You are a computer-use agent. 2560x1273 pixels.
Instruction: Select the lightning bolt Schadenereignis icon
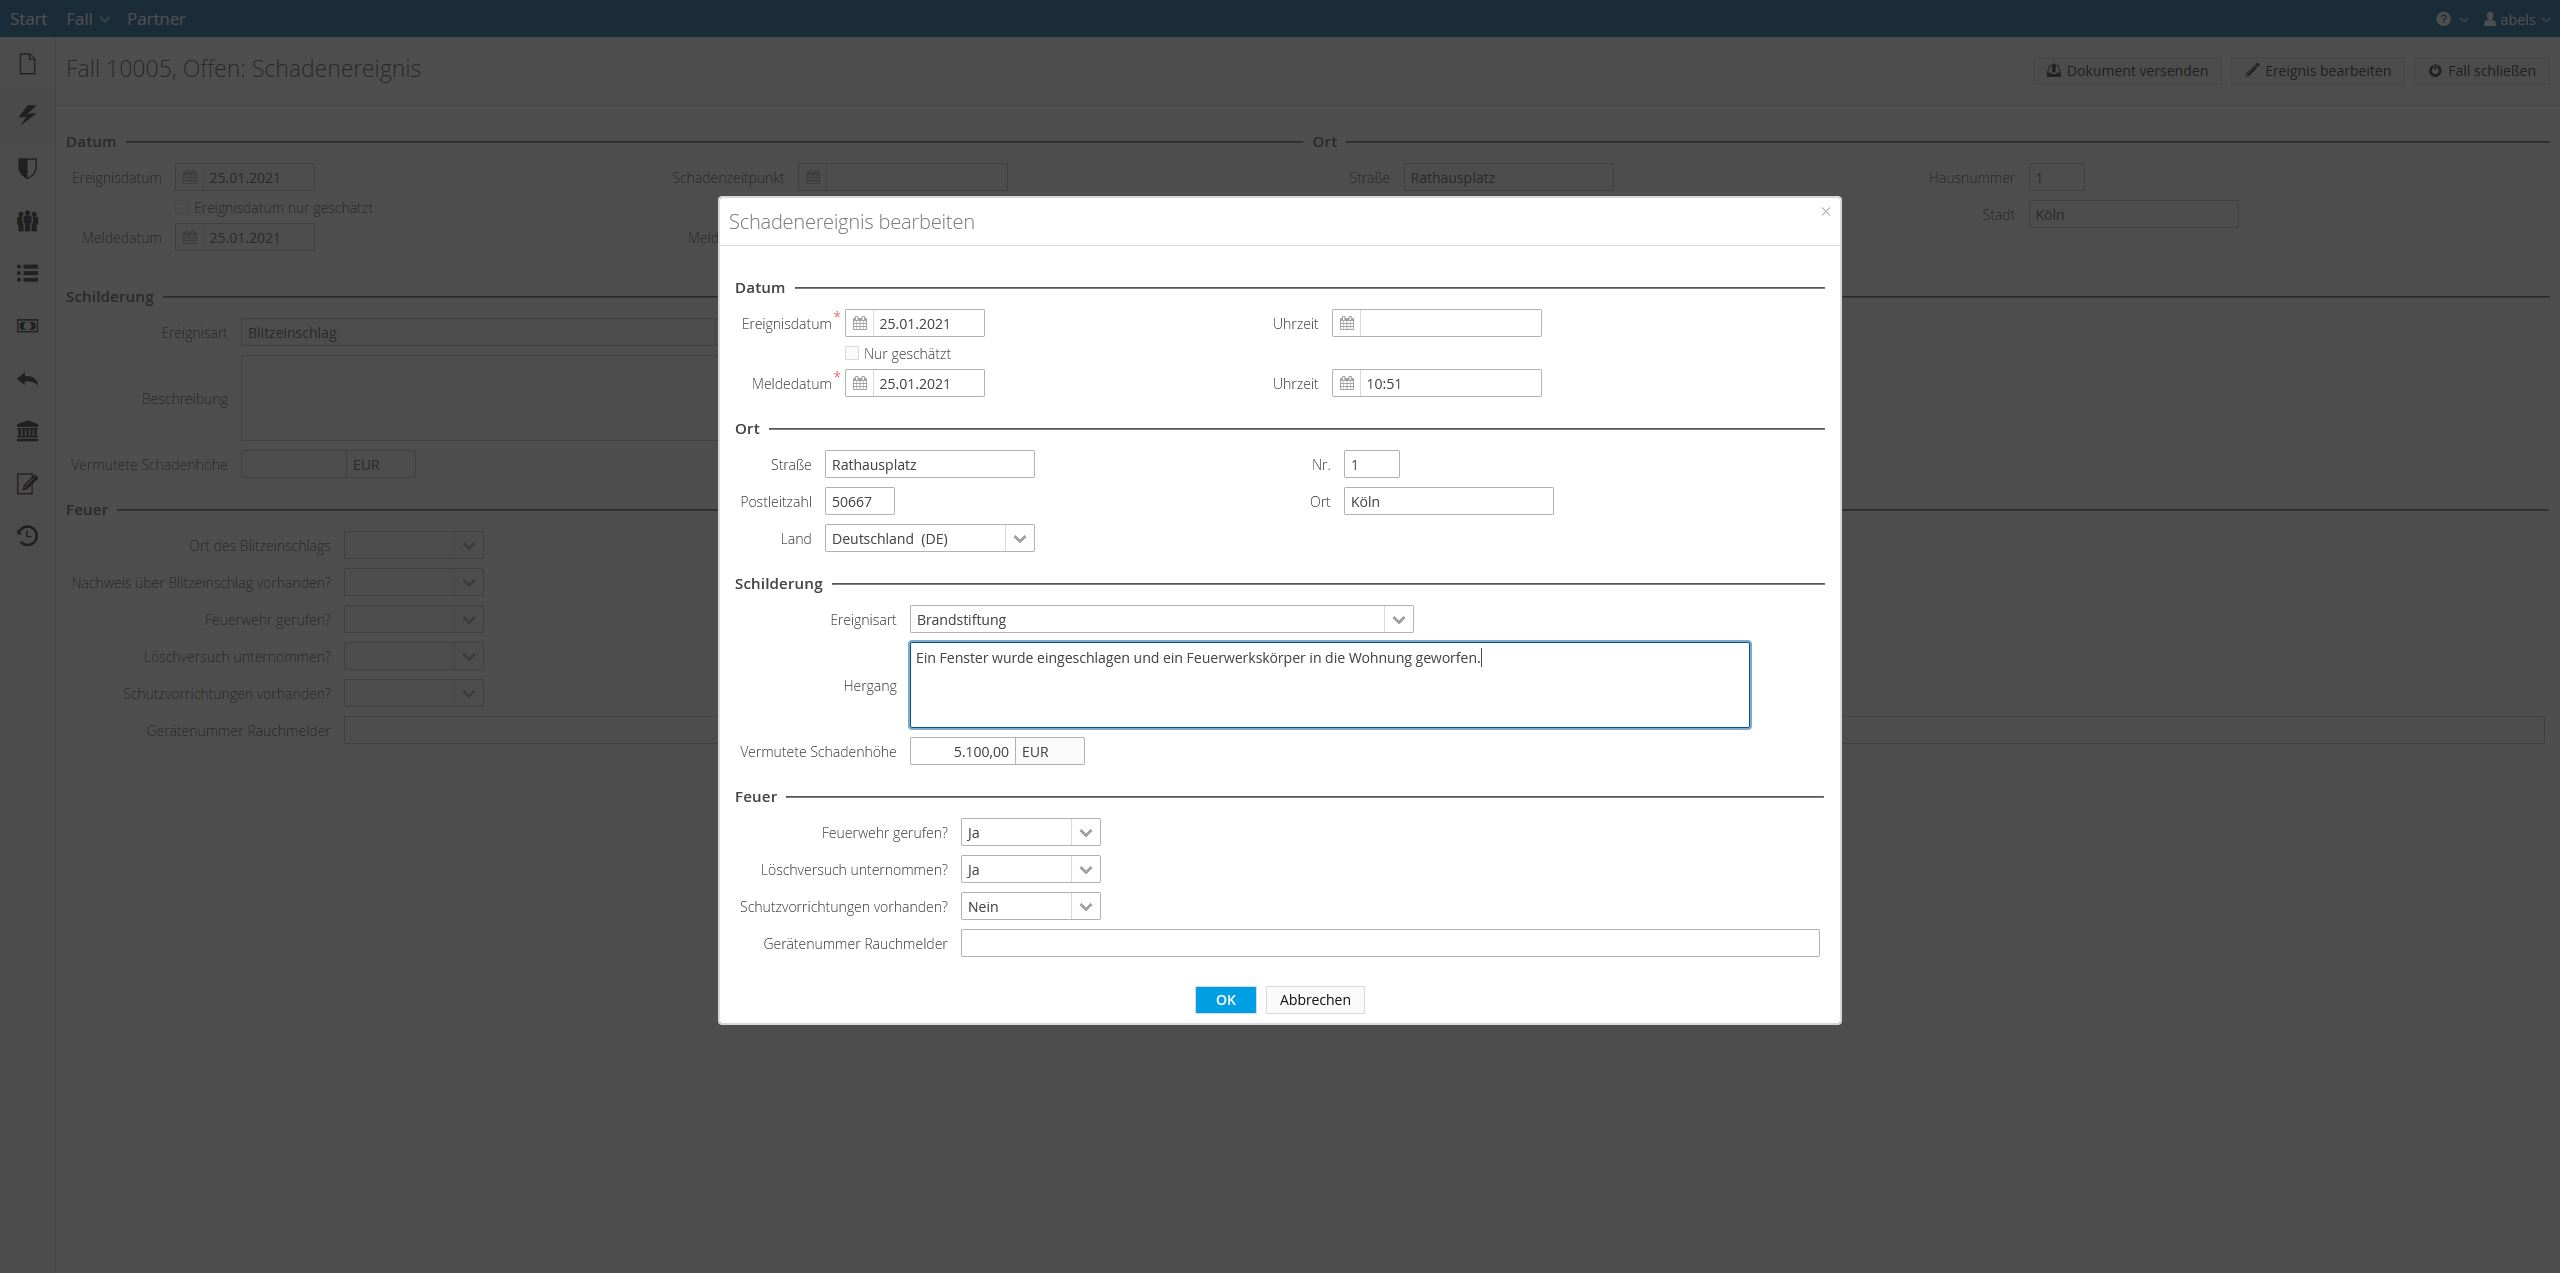coord(27,115)
